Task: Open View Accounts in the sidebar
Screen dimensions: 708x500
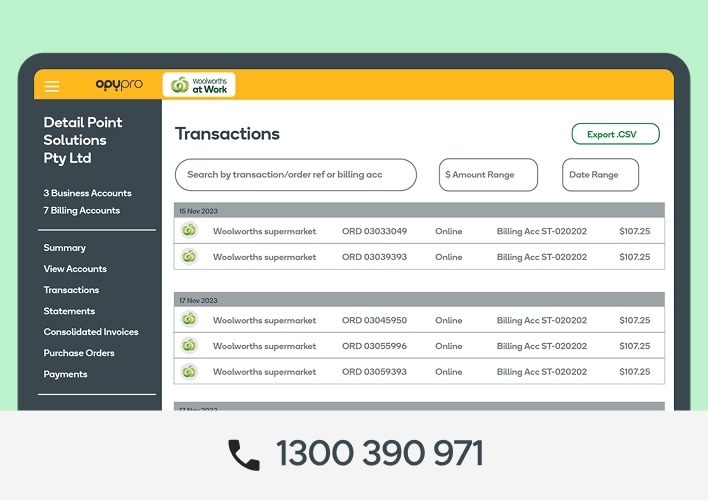Action: (75, 269)
